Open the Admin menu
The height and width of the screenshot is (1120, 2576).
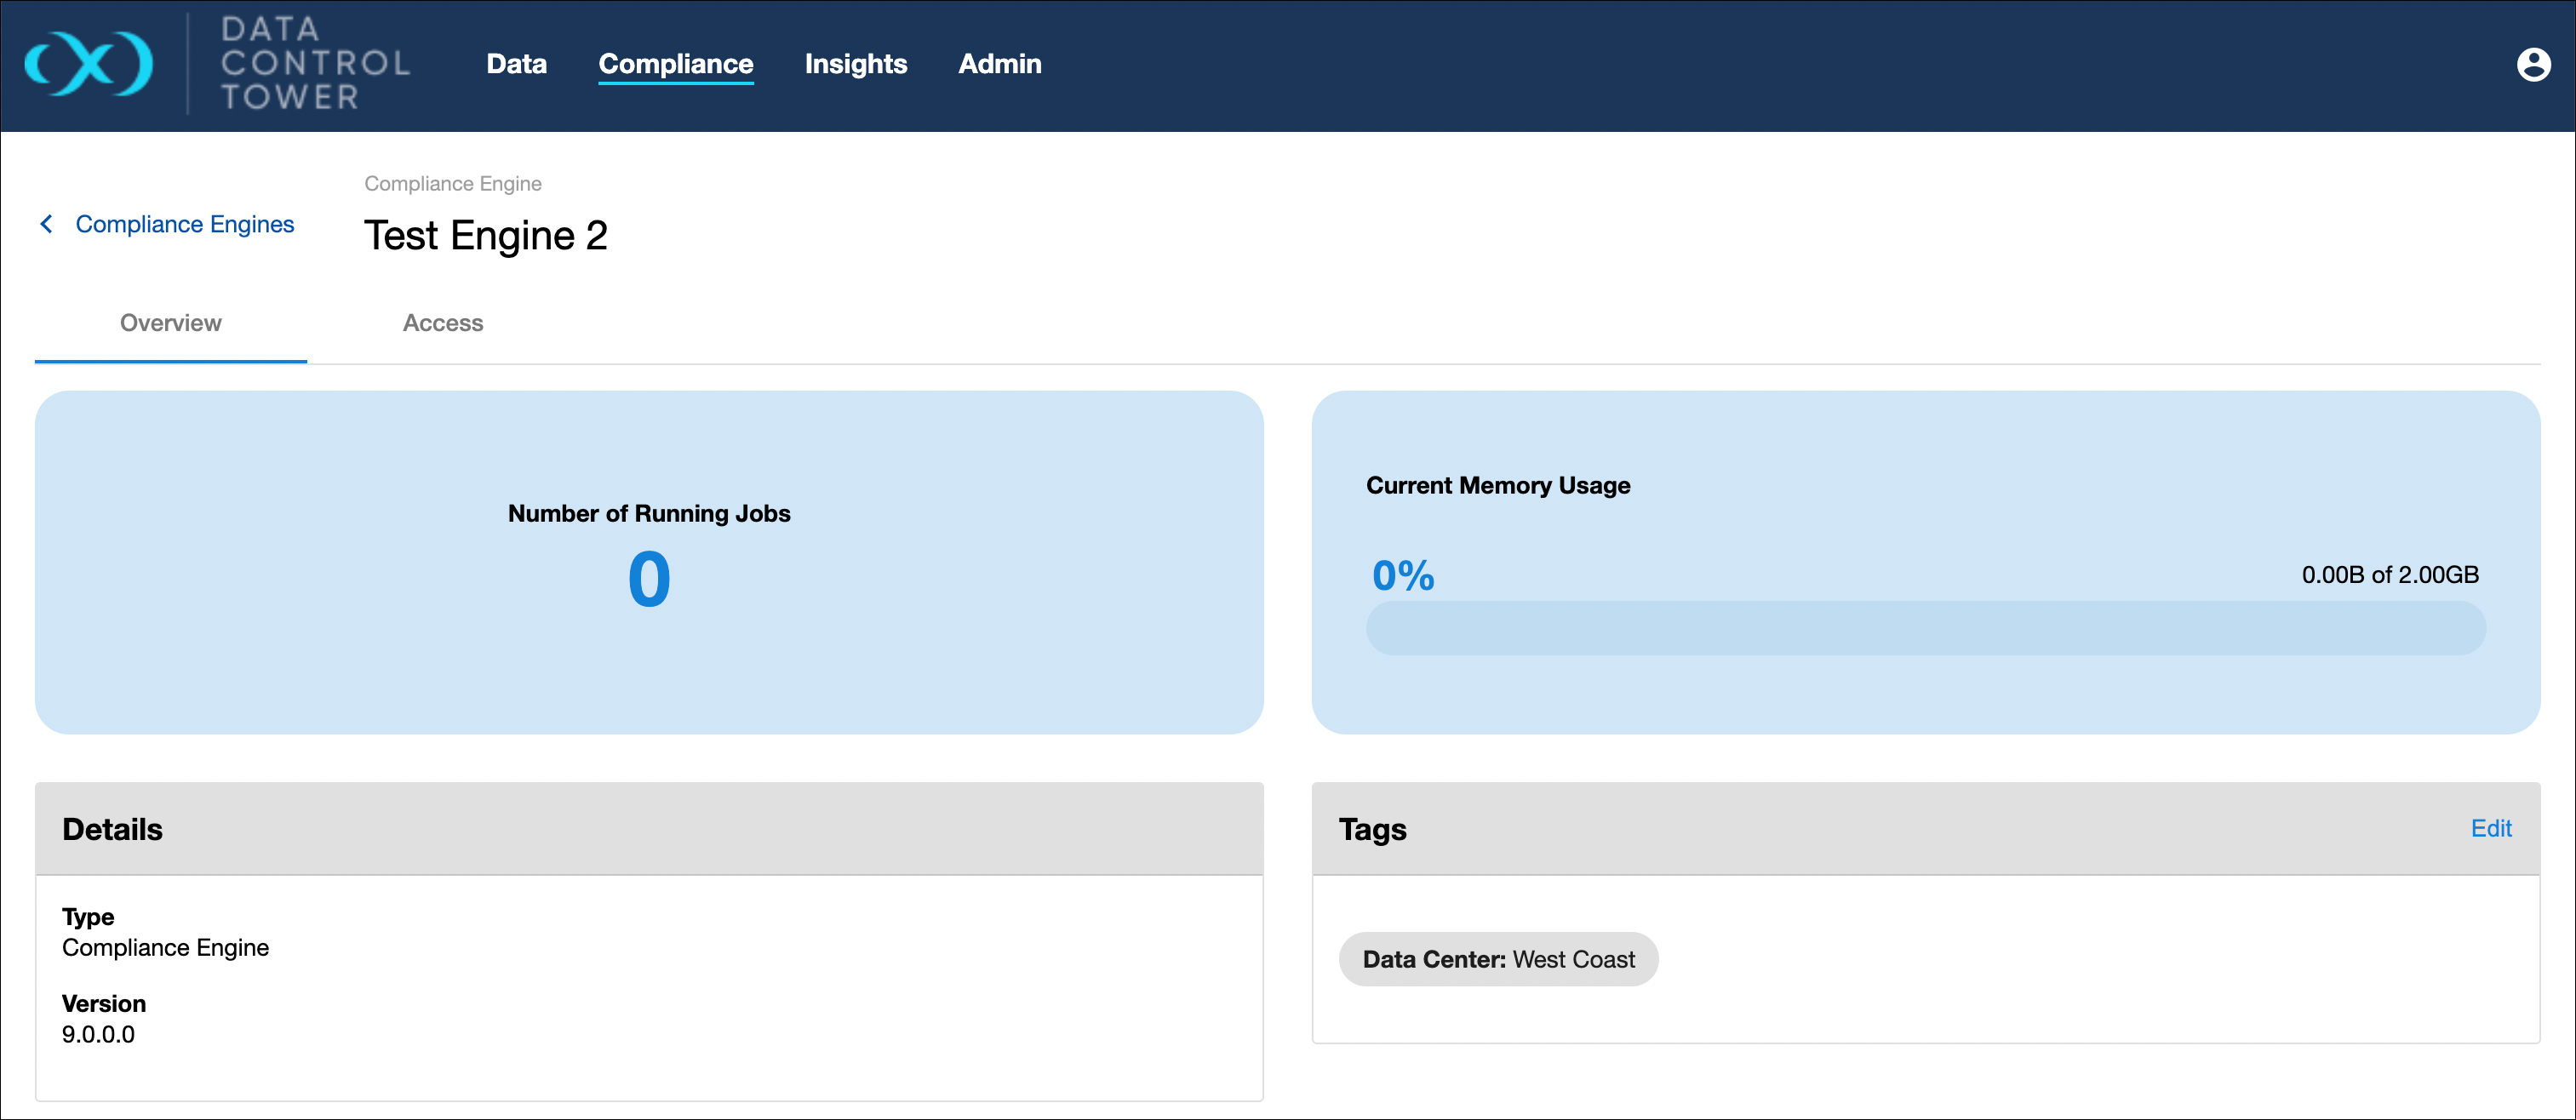(x=1000, y=64)
